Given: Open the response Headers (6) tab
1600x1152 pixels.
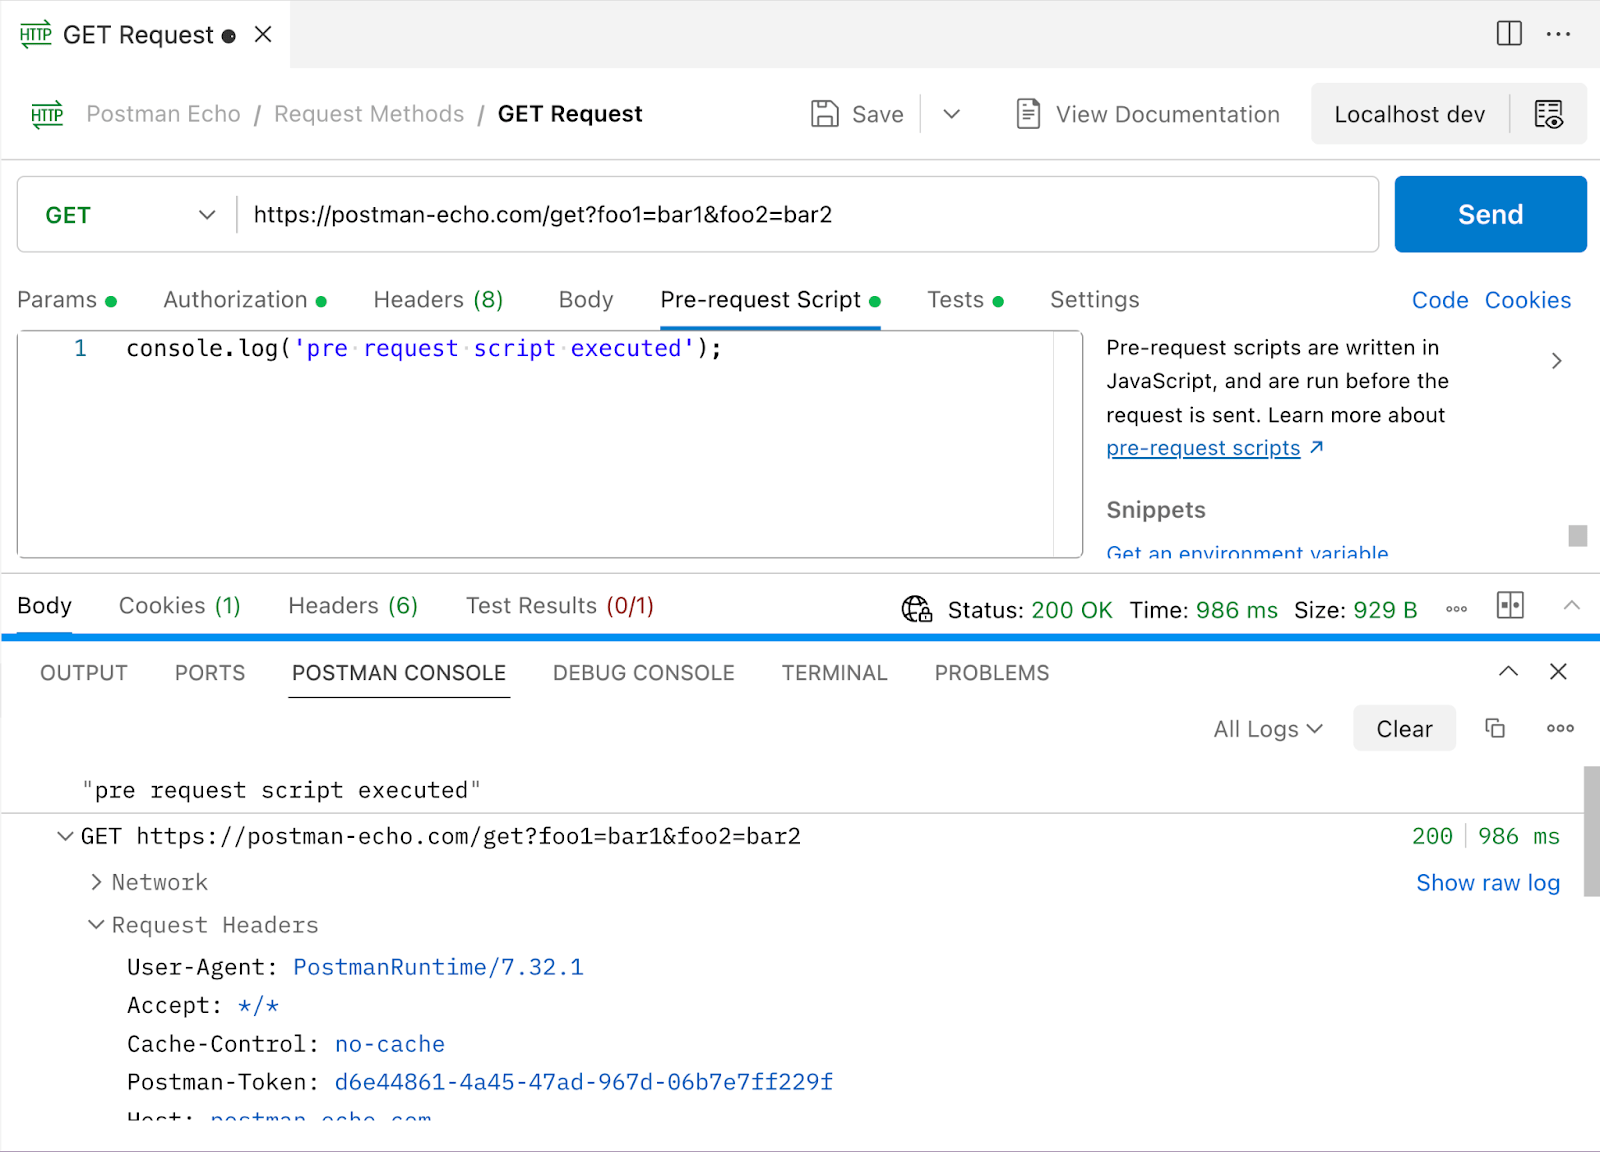Looking at the screenshot, I should (353, 606).
